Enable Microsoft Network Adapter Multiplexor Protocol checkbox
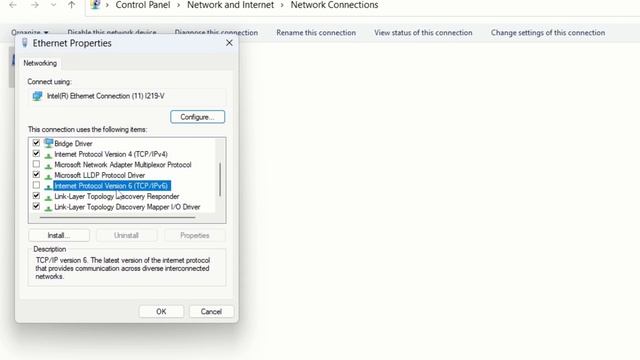 click(x=36, y=164)
